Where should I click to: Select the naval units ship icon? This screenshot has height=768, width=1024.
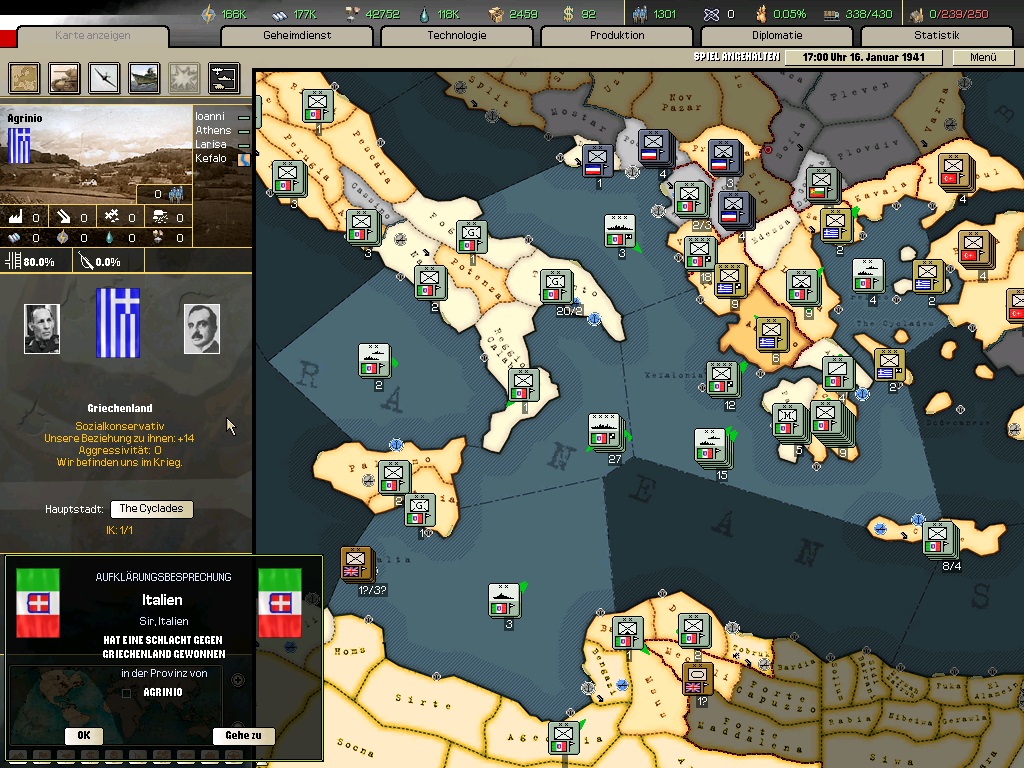click(x=144, y=77)
